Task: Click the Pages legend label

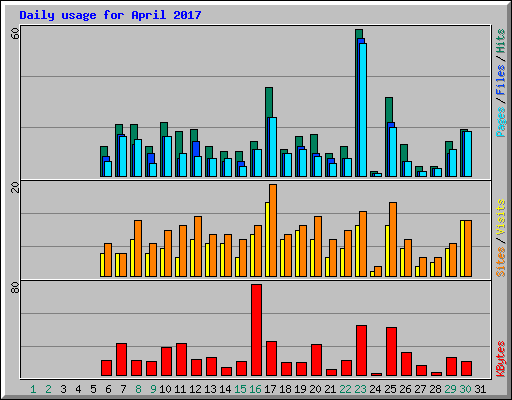Action: tap(500, 122)
